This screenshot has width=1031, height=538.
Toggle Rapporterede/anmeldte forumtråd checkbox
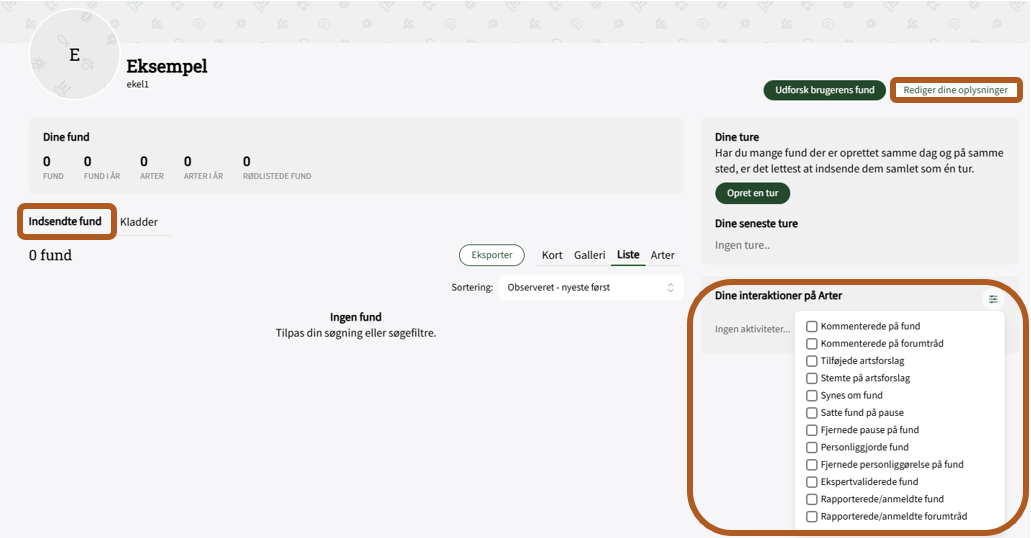pyautogui.click(x=812, y=517)
